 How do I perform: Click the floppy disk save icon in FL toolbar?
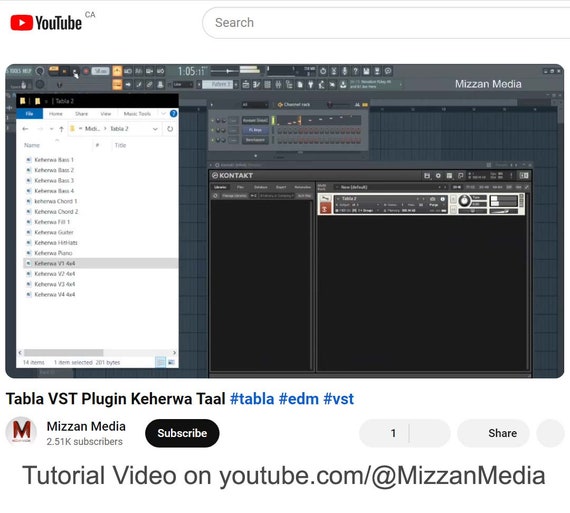click(x=366, y=71)
